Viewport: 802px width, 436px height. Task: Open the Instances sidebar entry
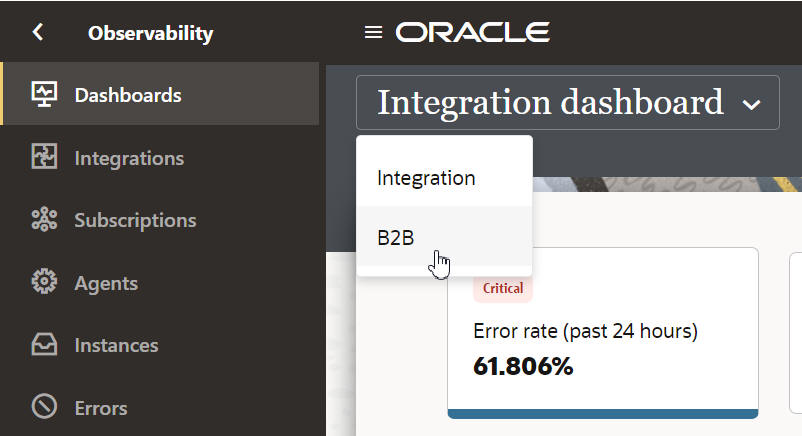116,345
